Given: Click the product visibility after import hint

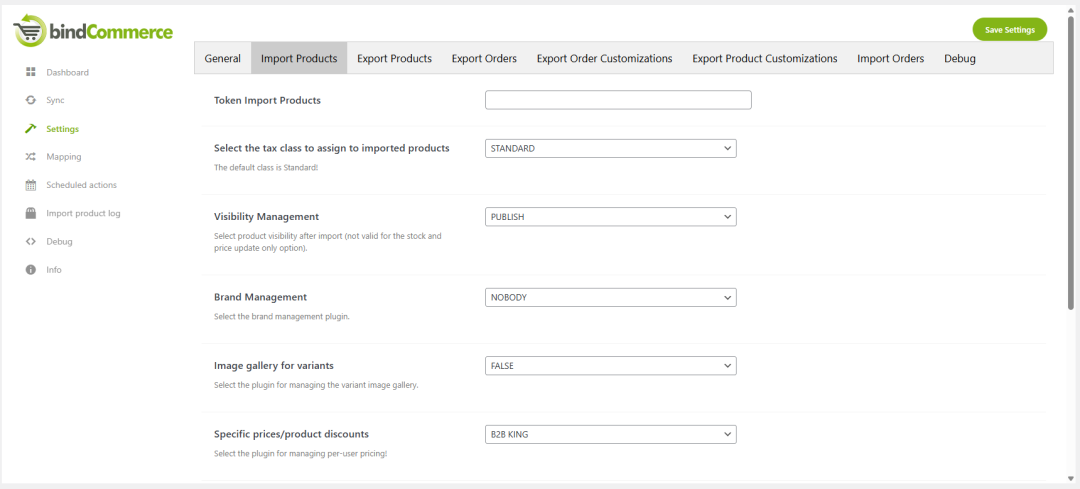Looking at the screenshot, I should coord(328,242).
